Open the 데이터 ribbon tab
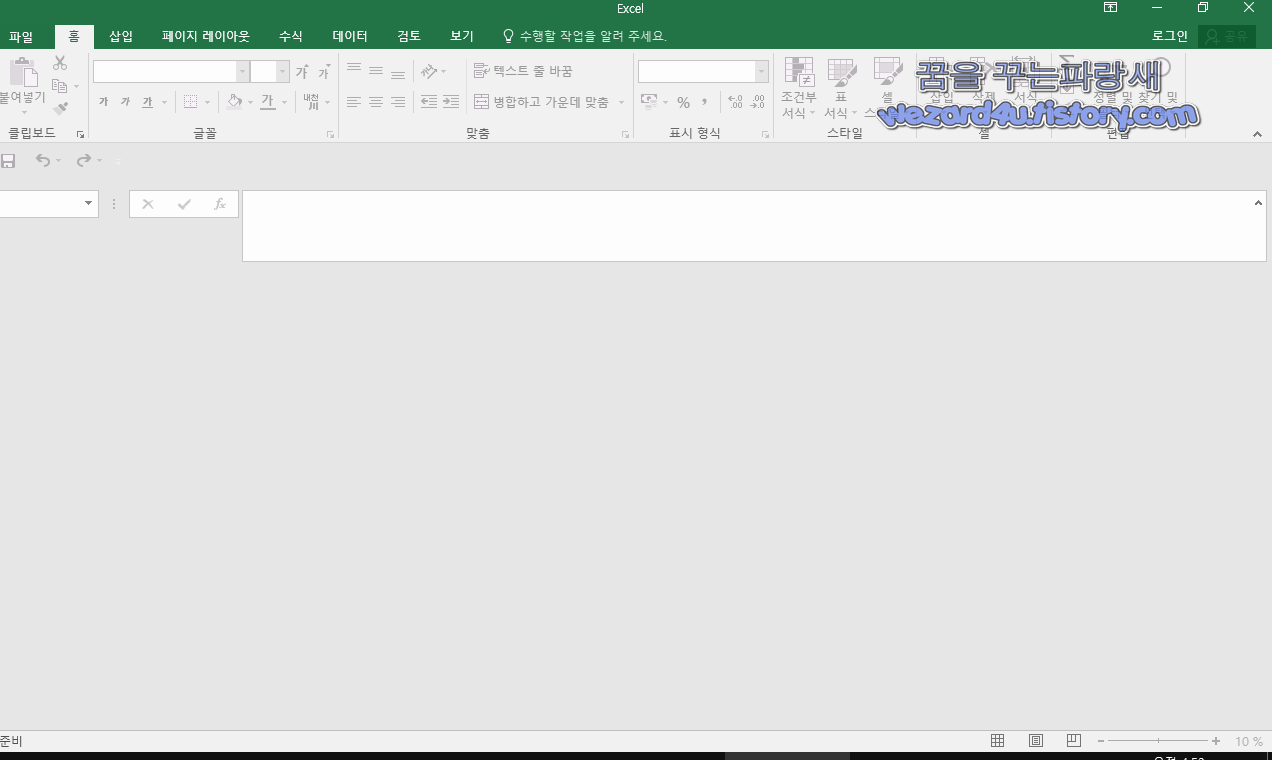 [349, 36]
